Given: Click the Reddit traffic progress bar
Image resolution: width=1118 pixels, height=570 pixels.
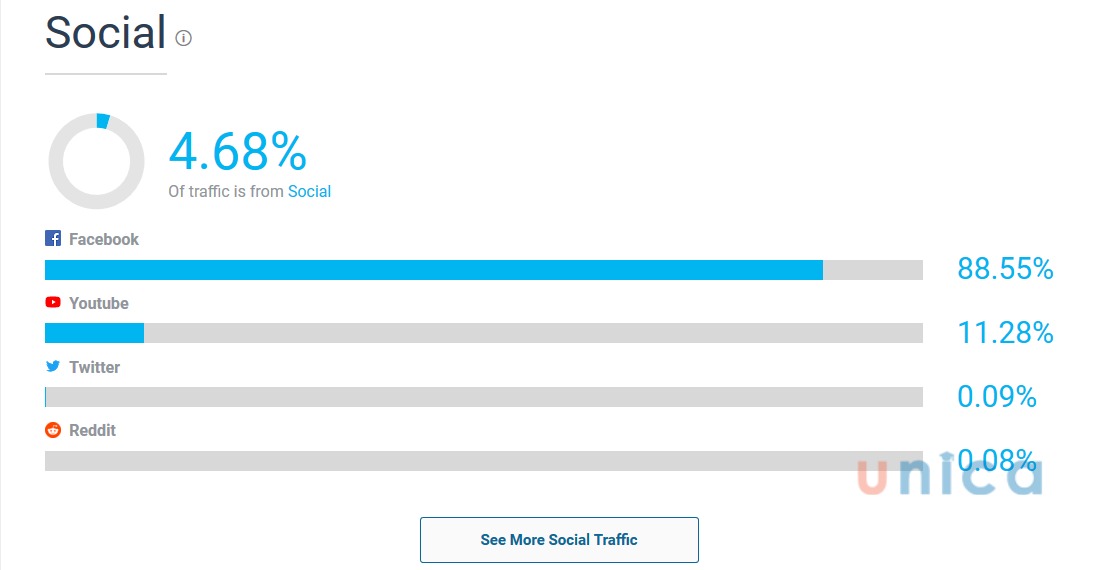Looking at the screenshot, I should pos(483,461).
